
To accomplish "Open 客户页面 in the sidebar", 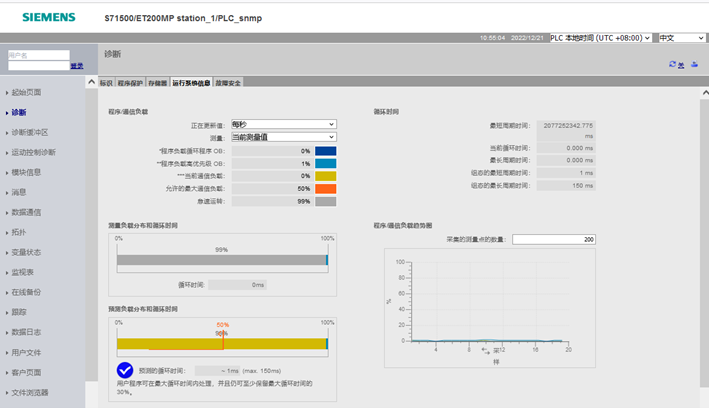I will [x=26, y=372].
